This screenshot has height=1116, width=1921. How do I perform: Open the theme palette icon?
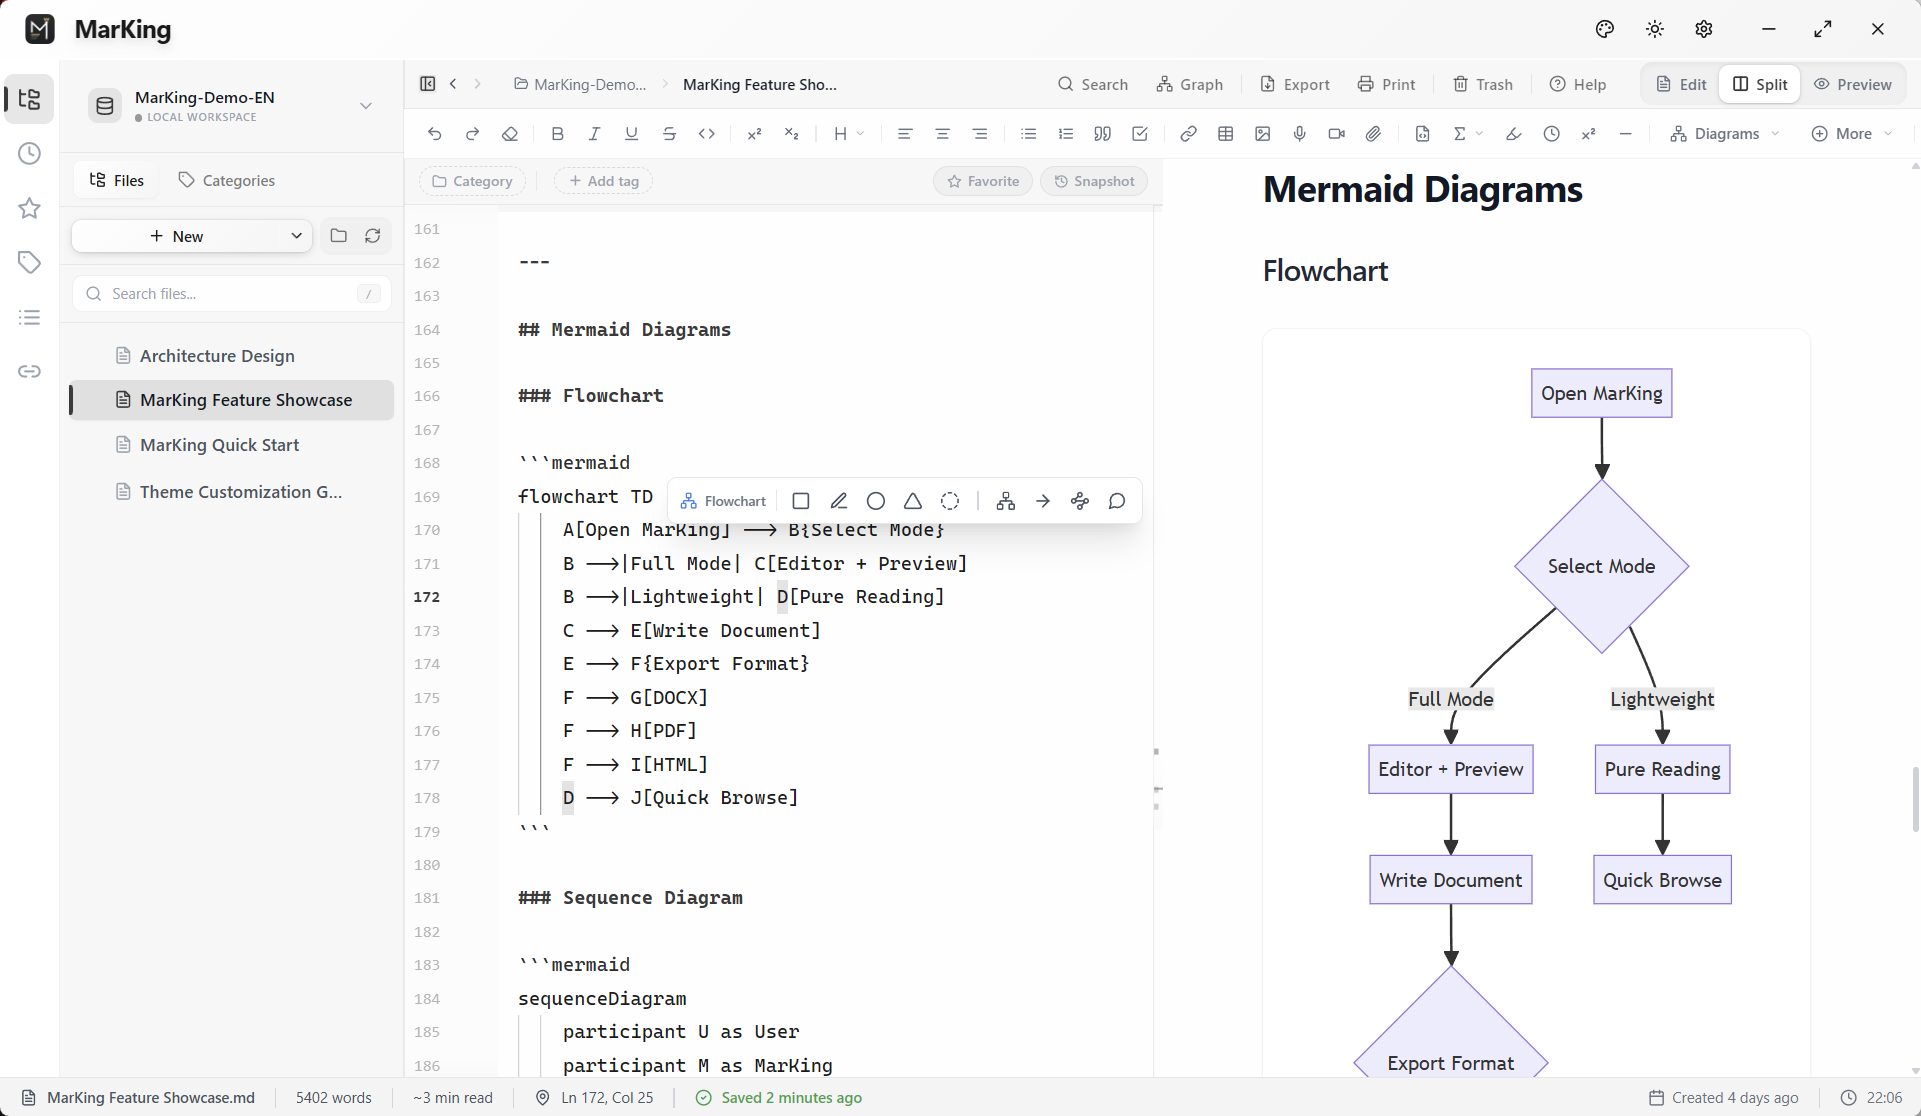[1605, 29]
